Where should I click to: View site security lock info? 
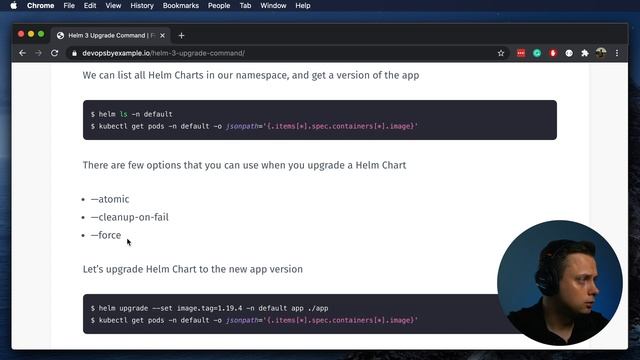[74, 53]
